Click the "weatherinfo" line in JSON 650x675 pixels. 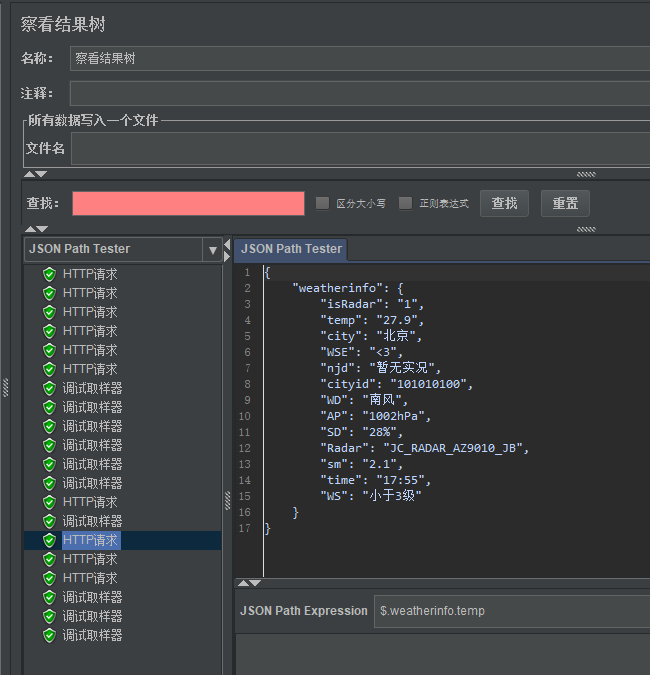click(348, 288)
